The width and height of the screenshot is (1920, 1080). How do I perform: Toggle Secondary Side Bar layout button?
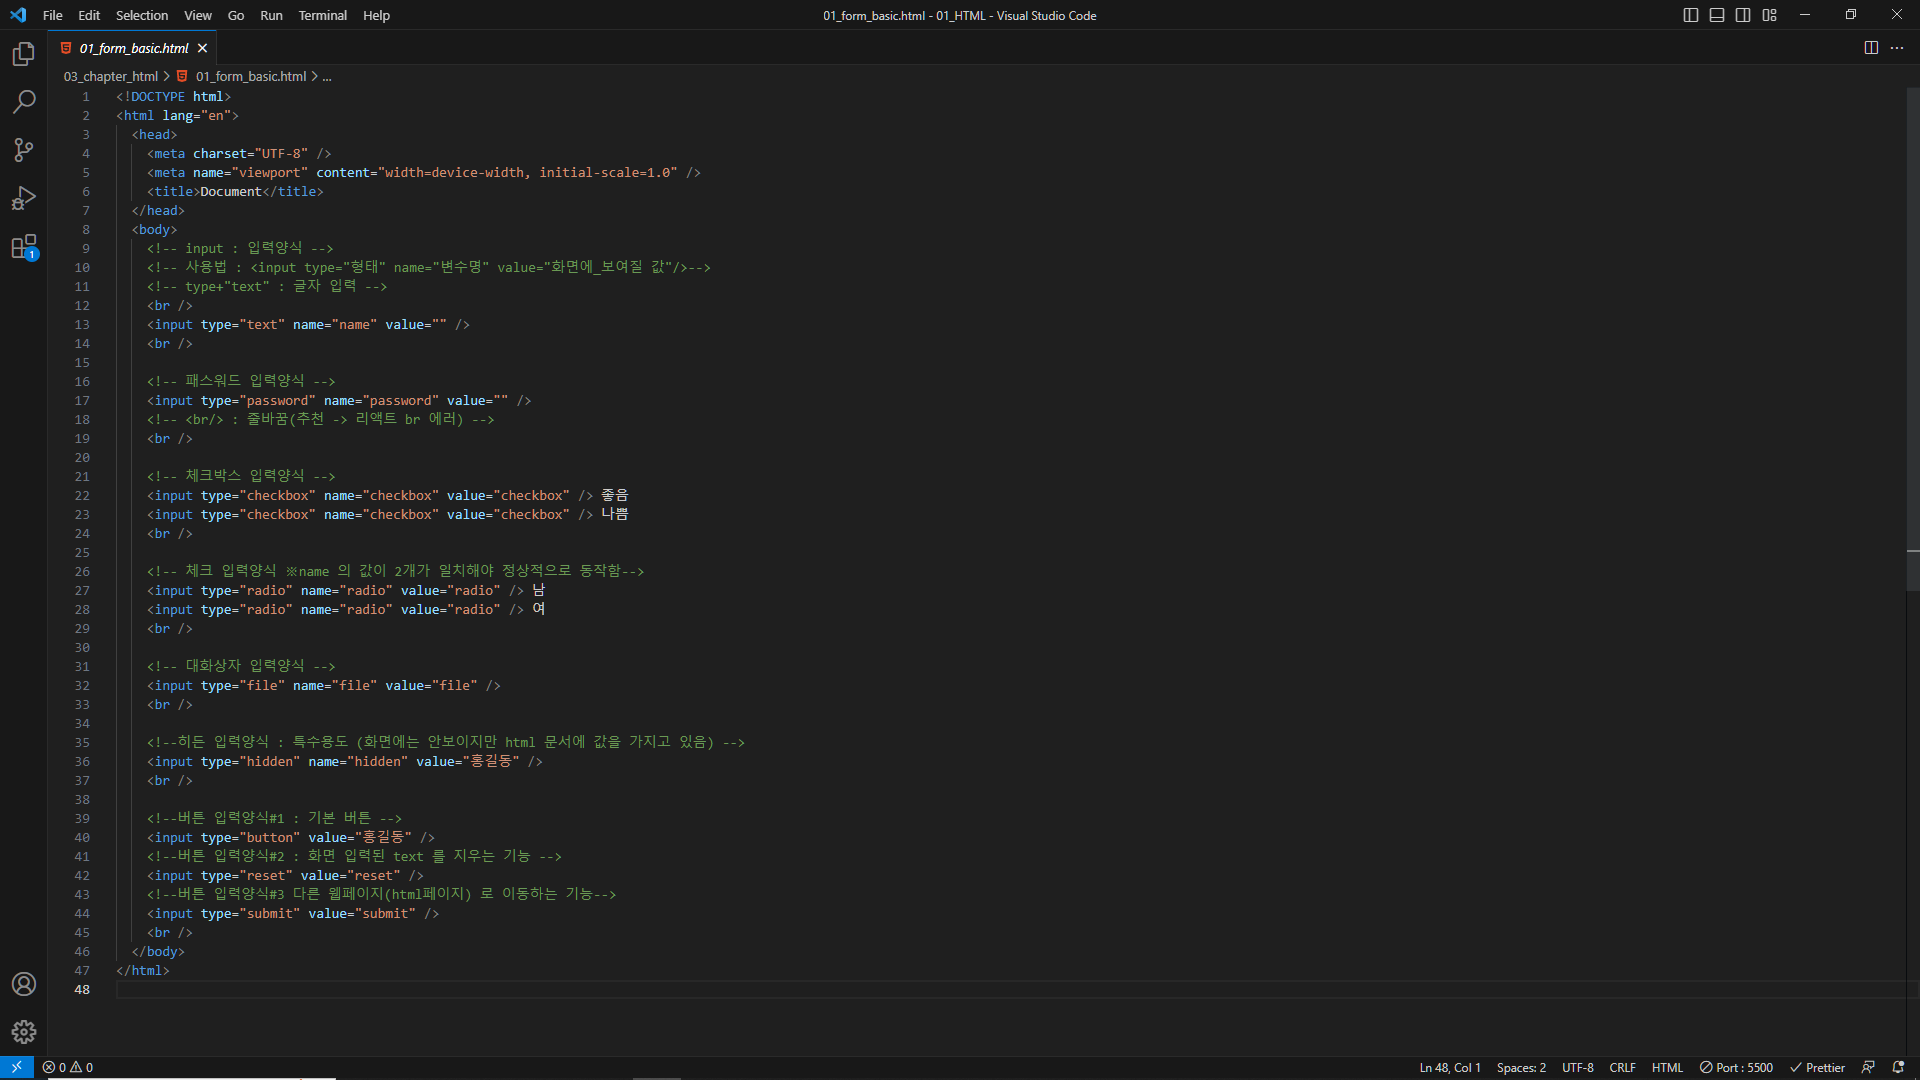(x=1743, y=15)
